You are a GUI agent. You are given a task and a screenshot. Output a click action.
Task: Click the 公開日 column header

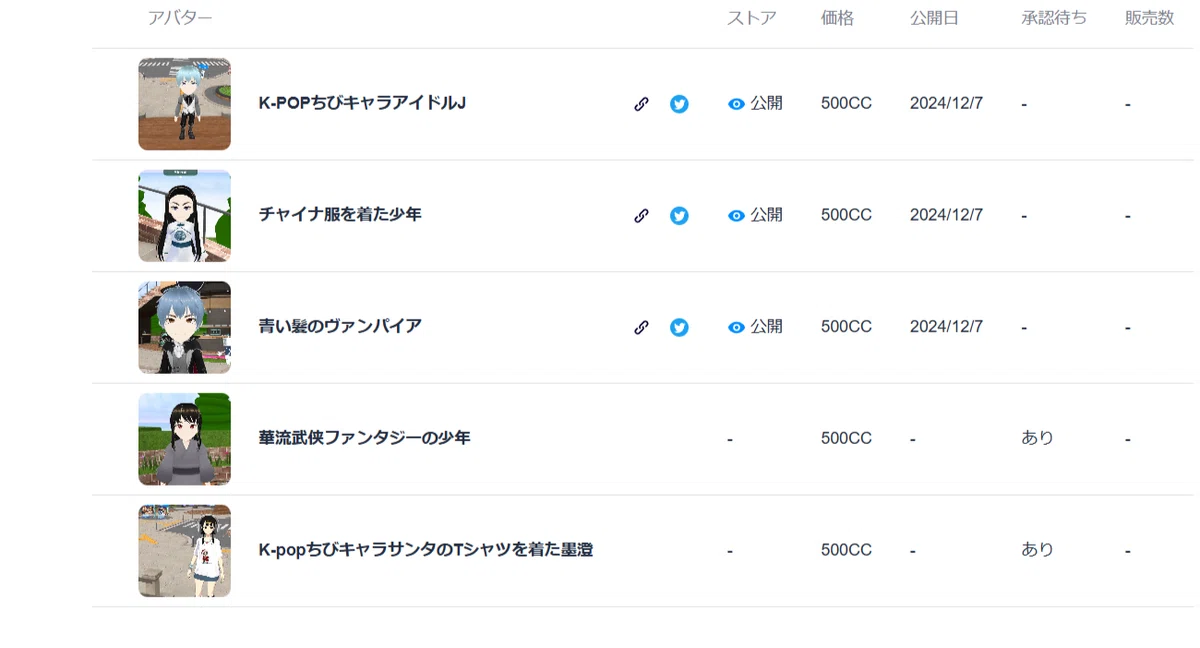935,18
